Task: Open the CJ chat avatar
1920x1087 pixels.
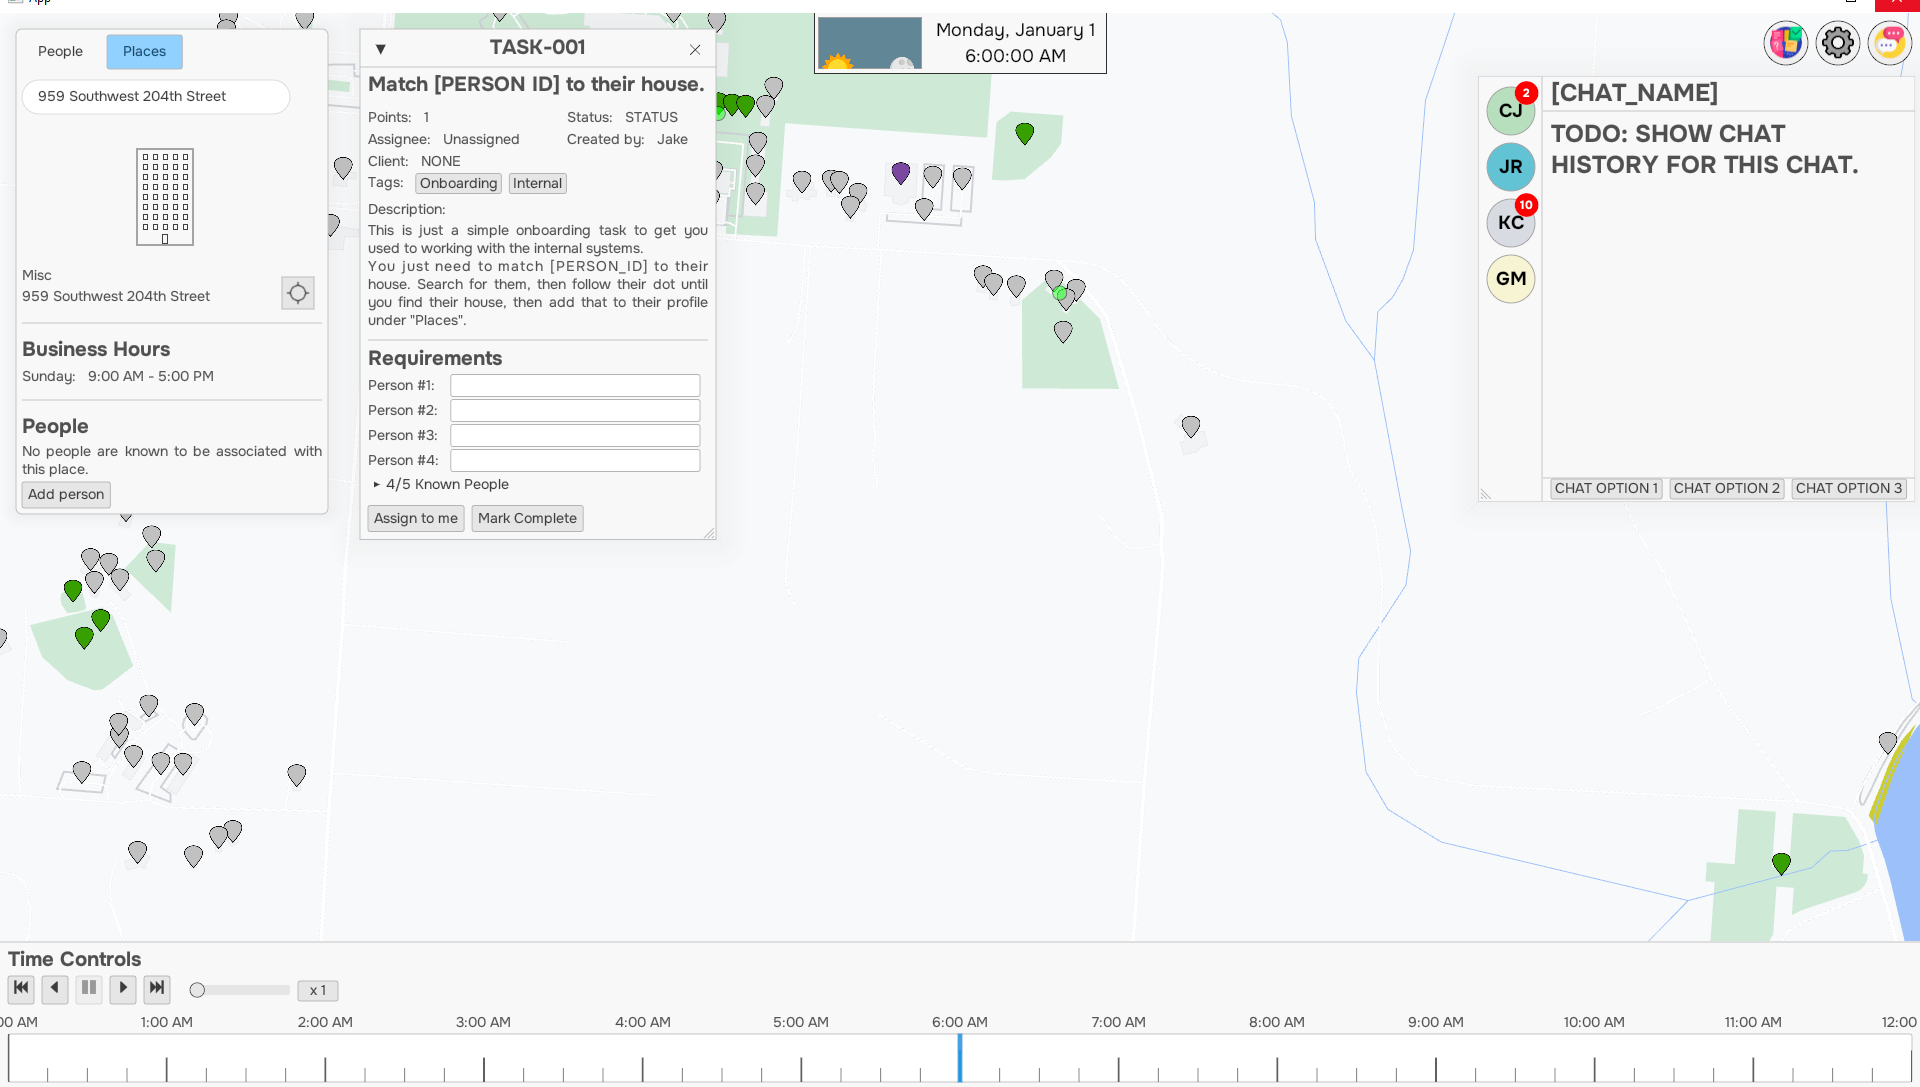Action: [x=1510, y=110]
